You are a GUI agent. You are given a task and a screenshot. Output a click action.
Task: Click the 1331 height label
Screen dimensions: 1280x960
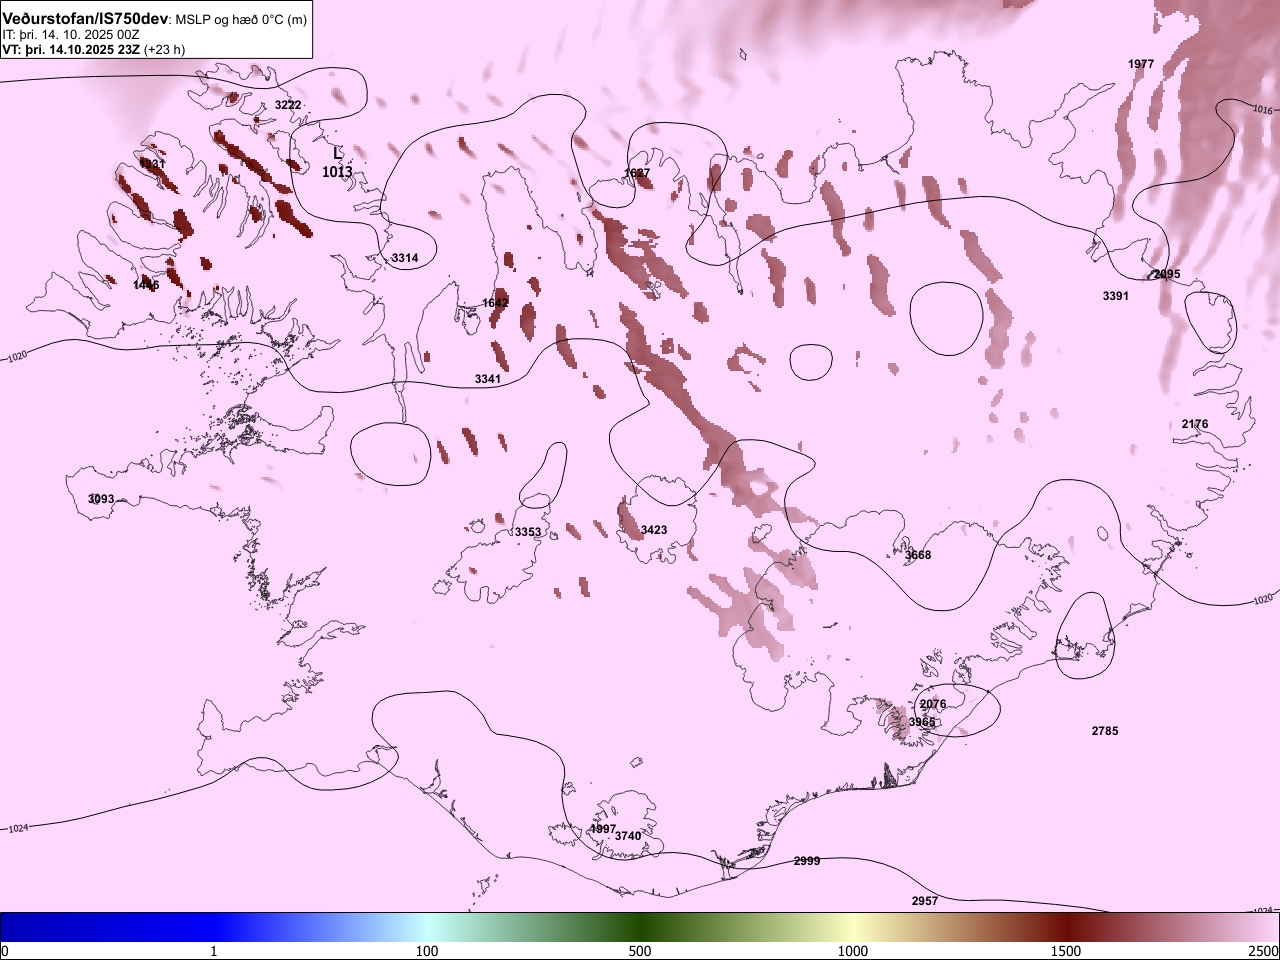pyautogui.click(x=152, y=164)
